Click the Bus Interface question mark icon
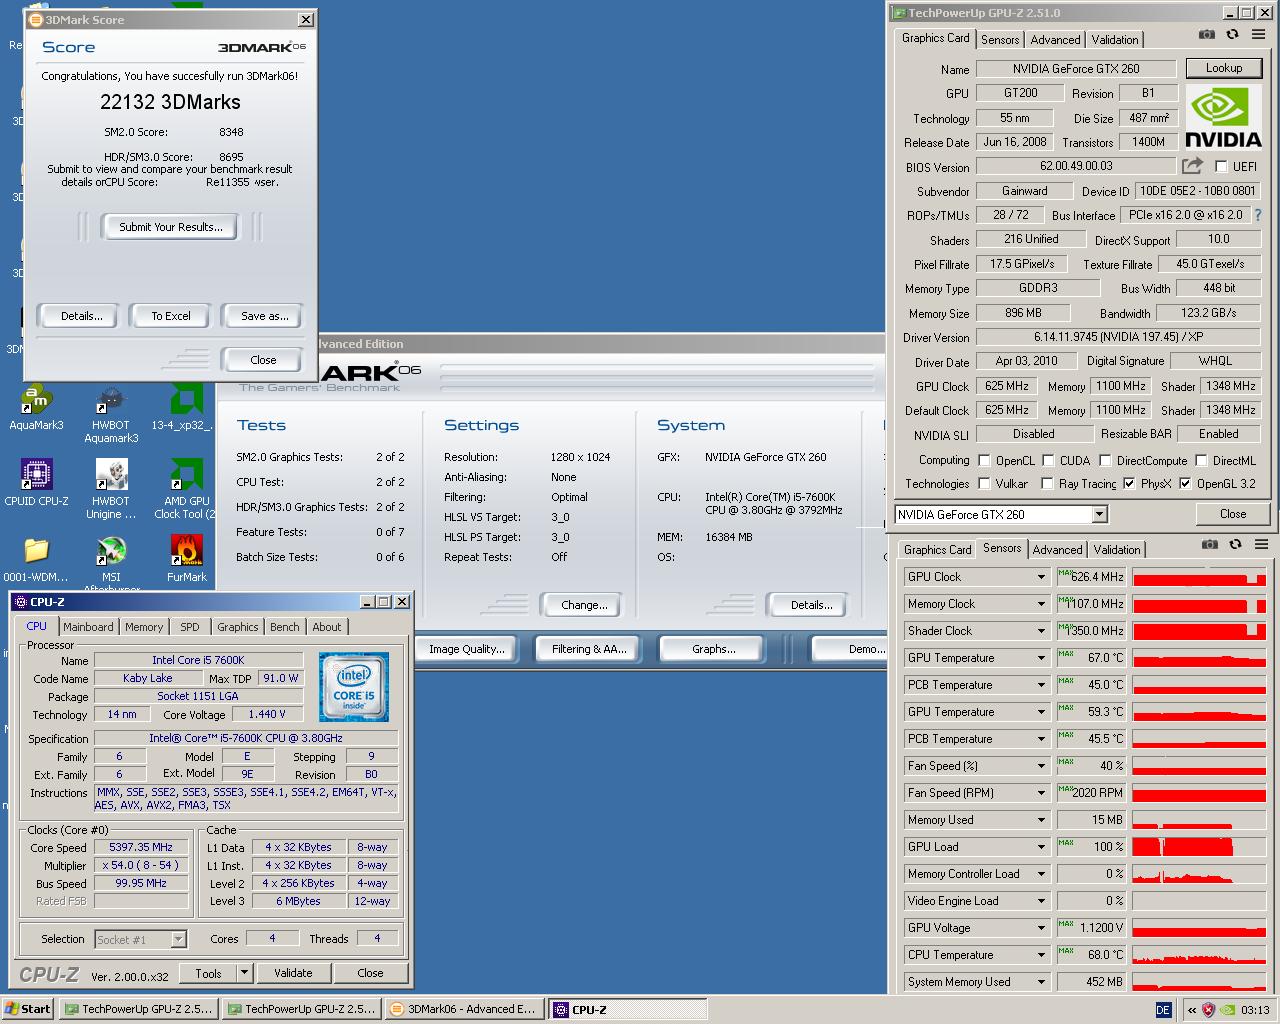The image size is (1280, 1024). pos(1258,215)
